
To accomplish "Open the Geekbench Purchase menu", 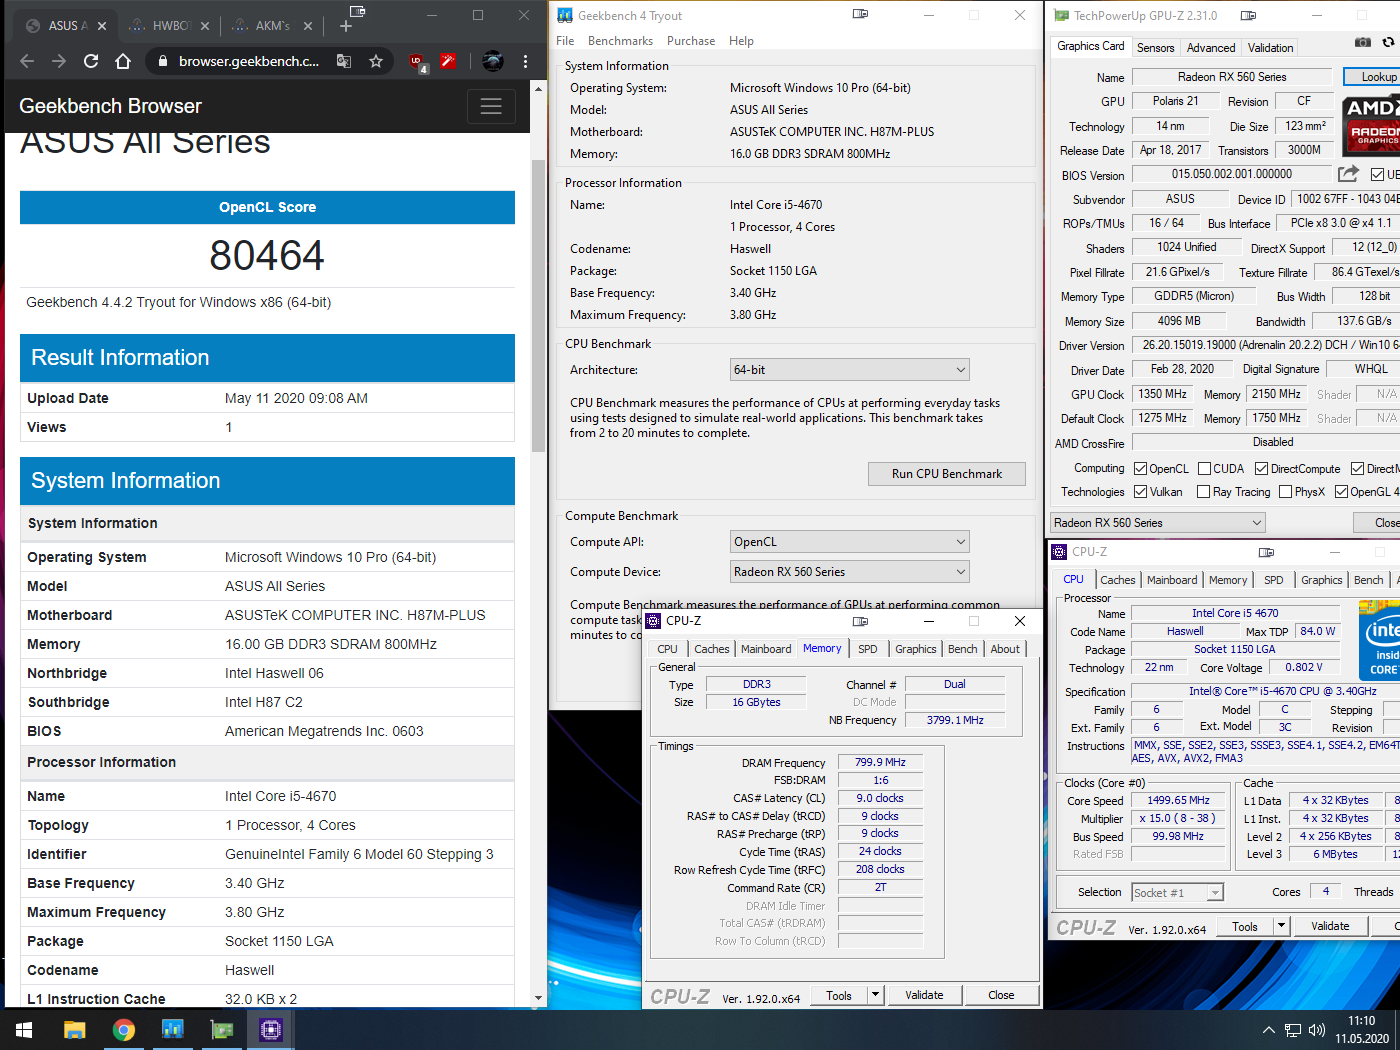I will (691, 41).
